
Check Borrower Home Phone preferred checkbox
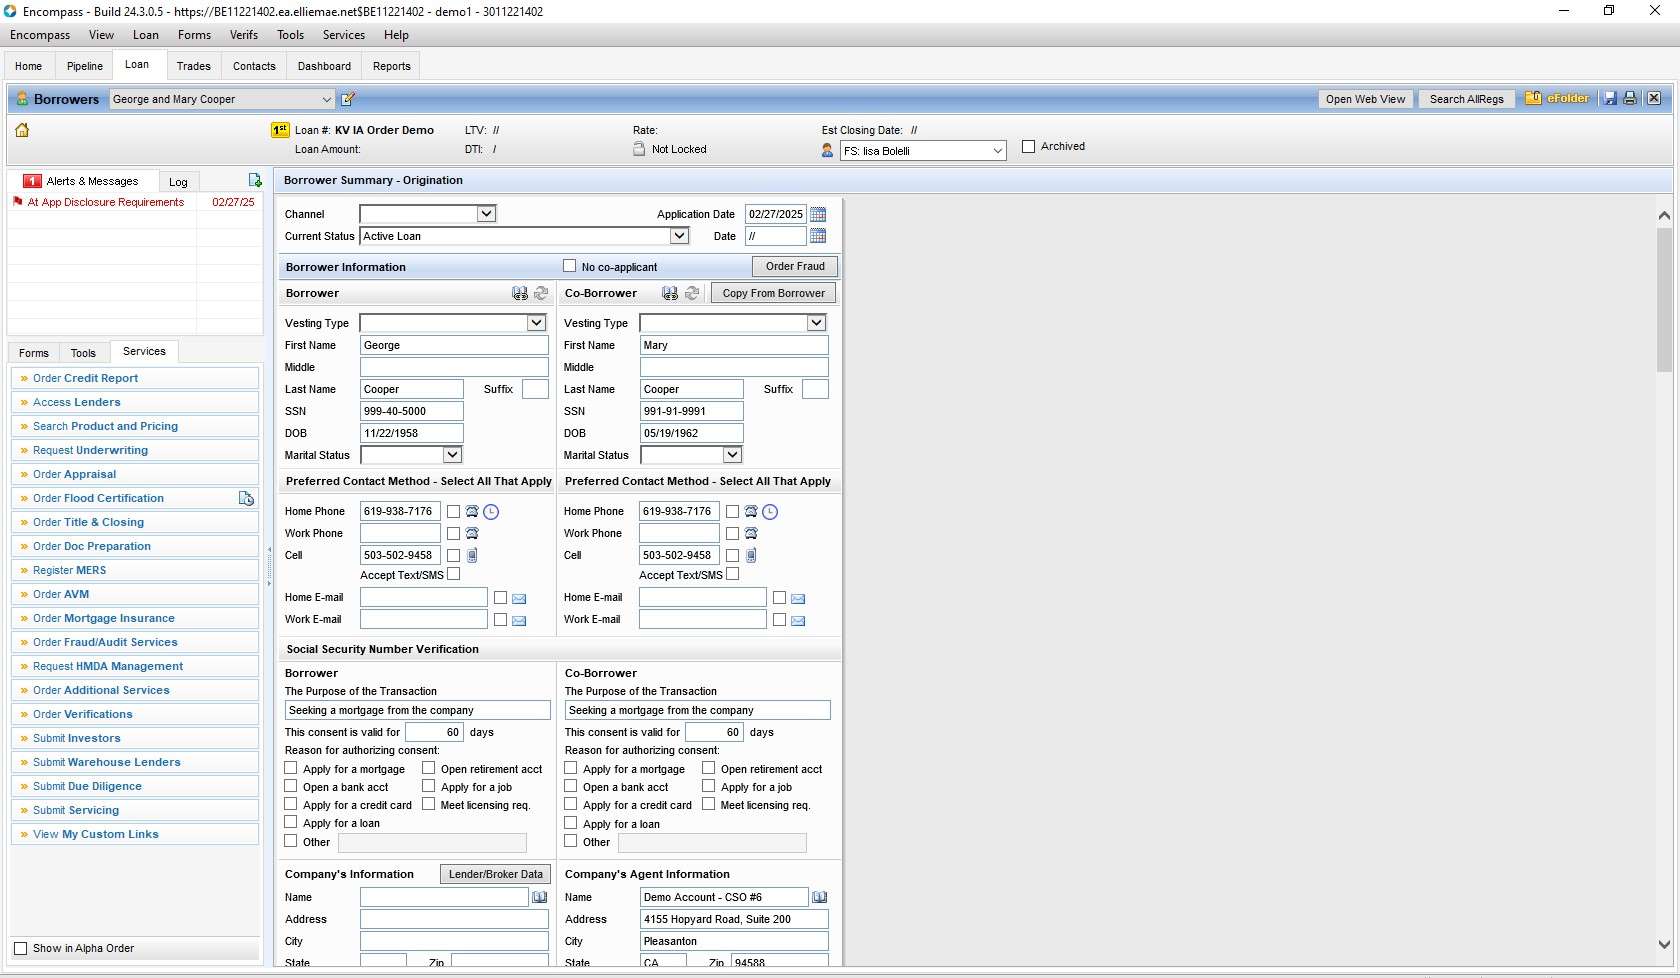(454, 511)
